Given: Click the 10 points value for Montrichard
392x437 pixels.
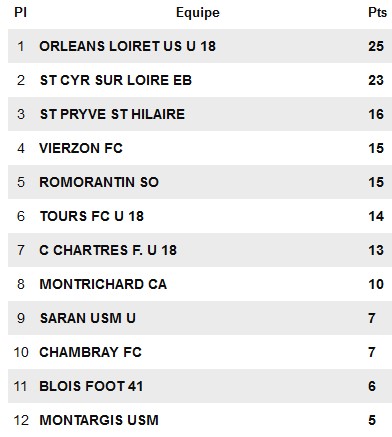Looking at the screenshot, I should [x=376, y=284].
